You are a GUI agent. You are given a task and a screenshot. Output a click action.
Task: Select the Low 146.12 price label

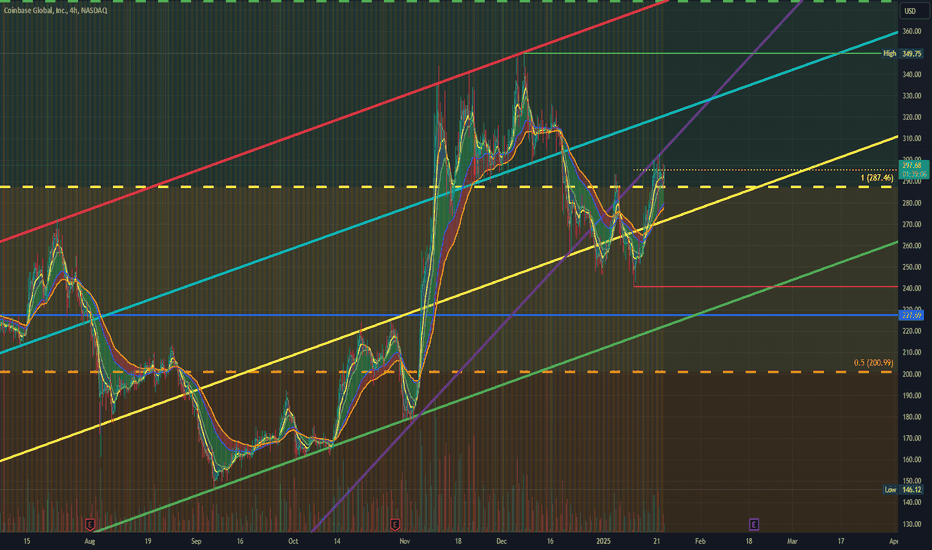coord(903,490)
